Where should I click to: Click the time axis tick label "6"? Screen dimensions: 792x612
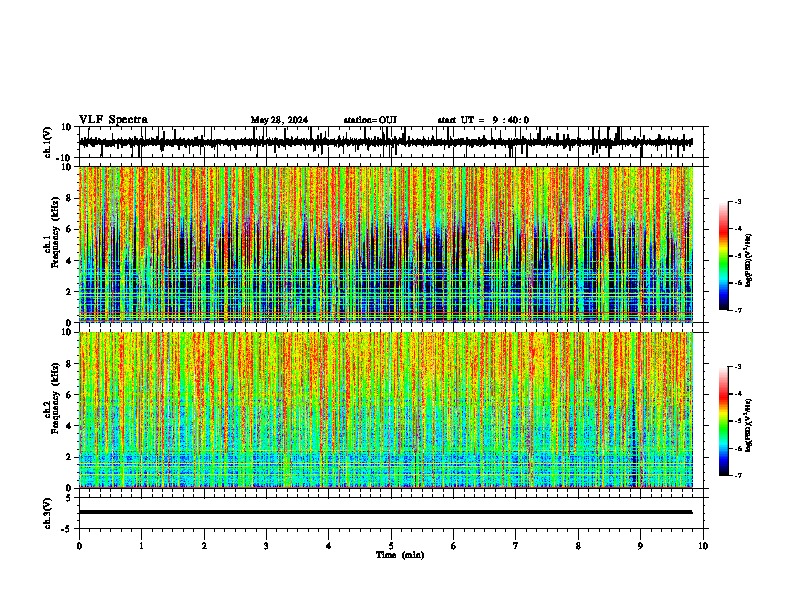(454, 546)
